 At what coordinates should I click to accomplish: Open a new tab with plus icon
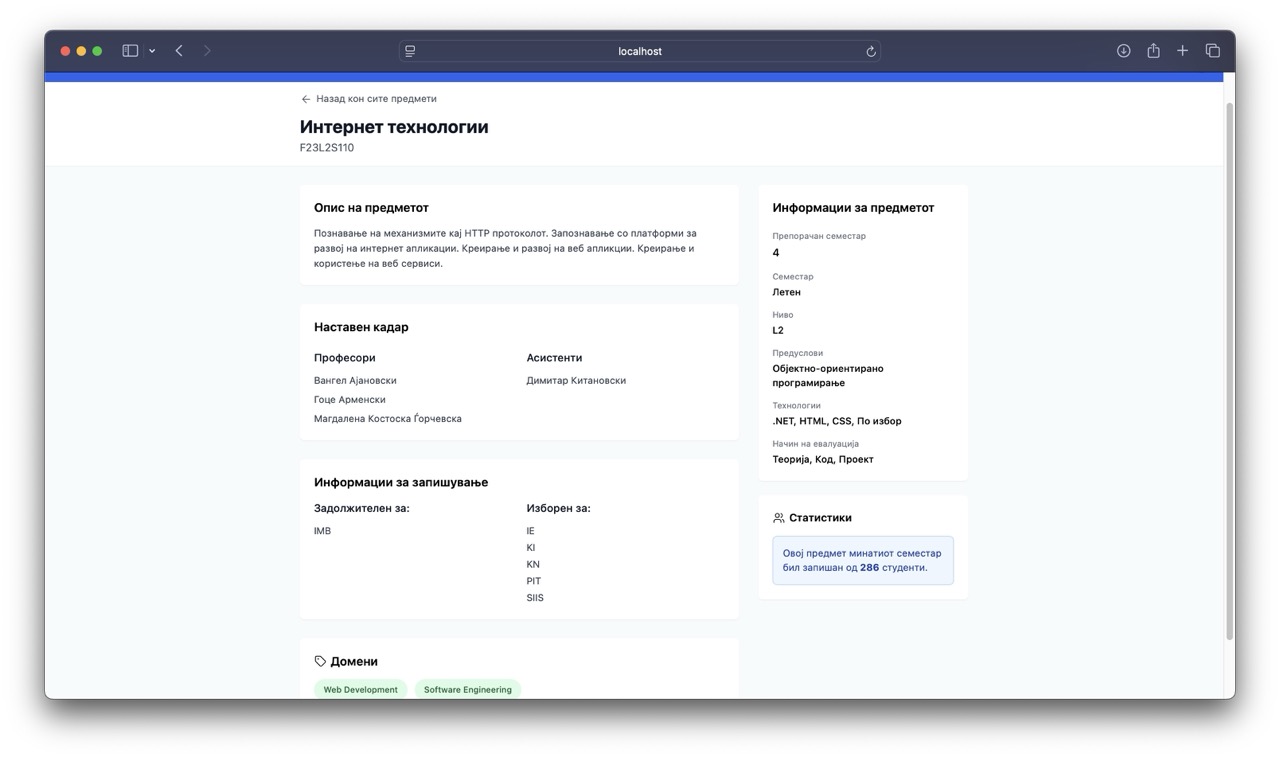(x=1182, y=51)
